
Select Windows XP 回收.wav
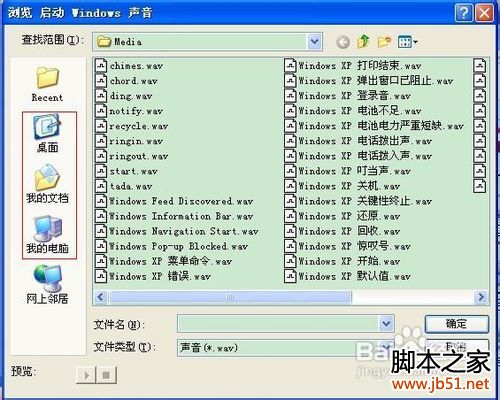click(x=342, y=231)
